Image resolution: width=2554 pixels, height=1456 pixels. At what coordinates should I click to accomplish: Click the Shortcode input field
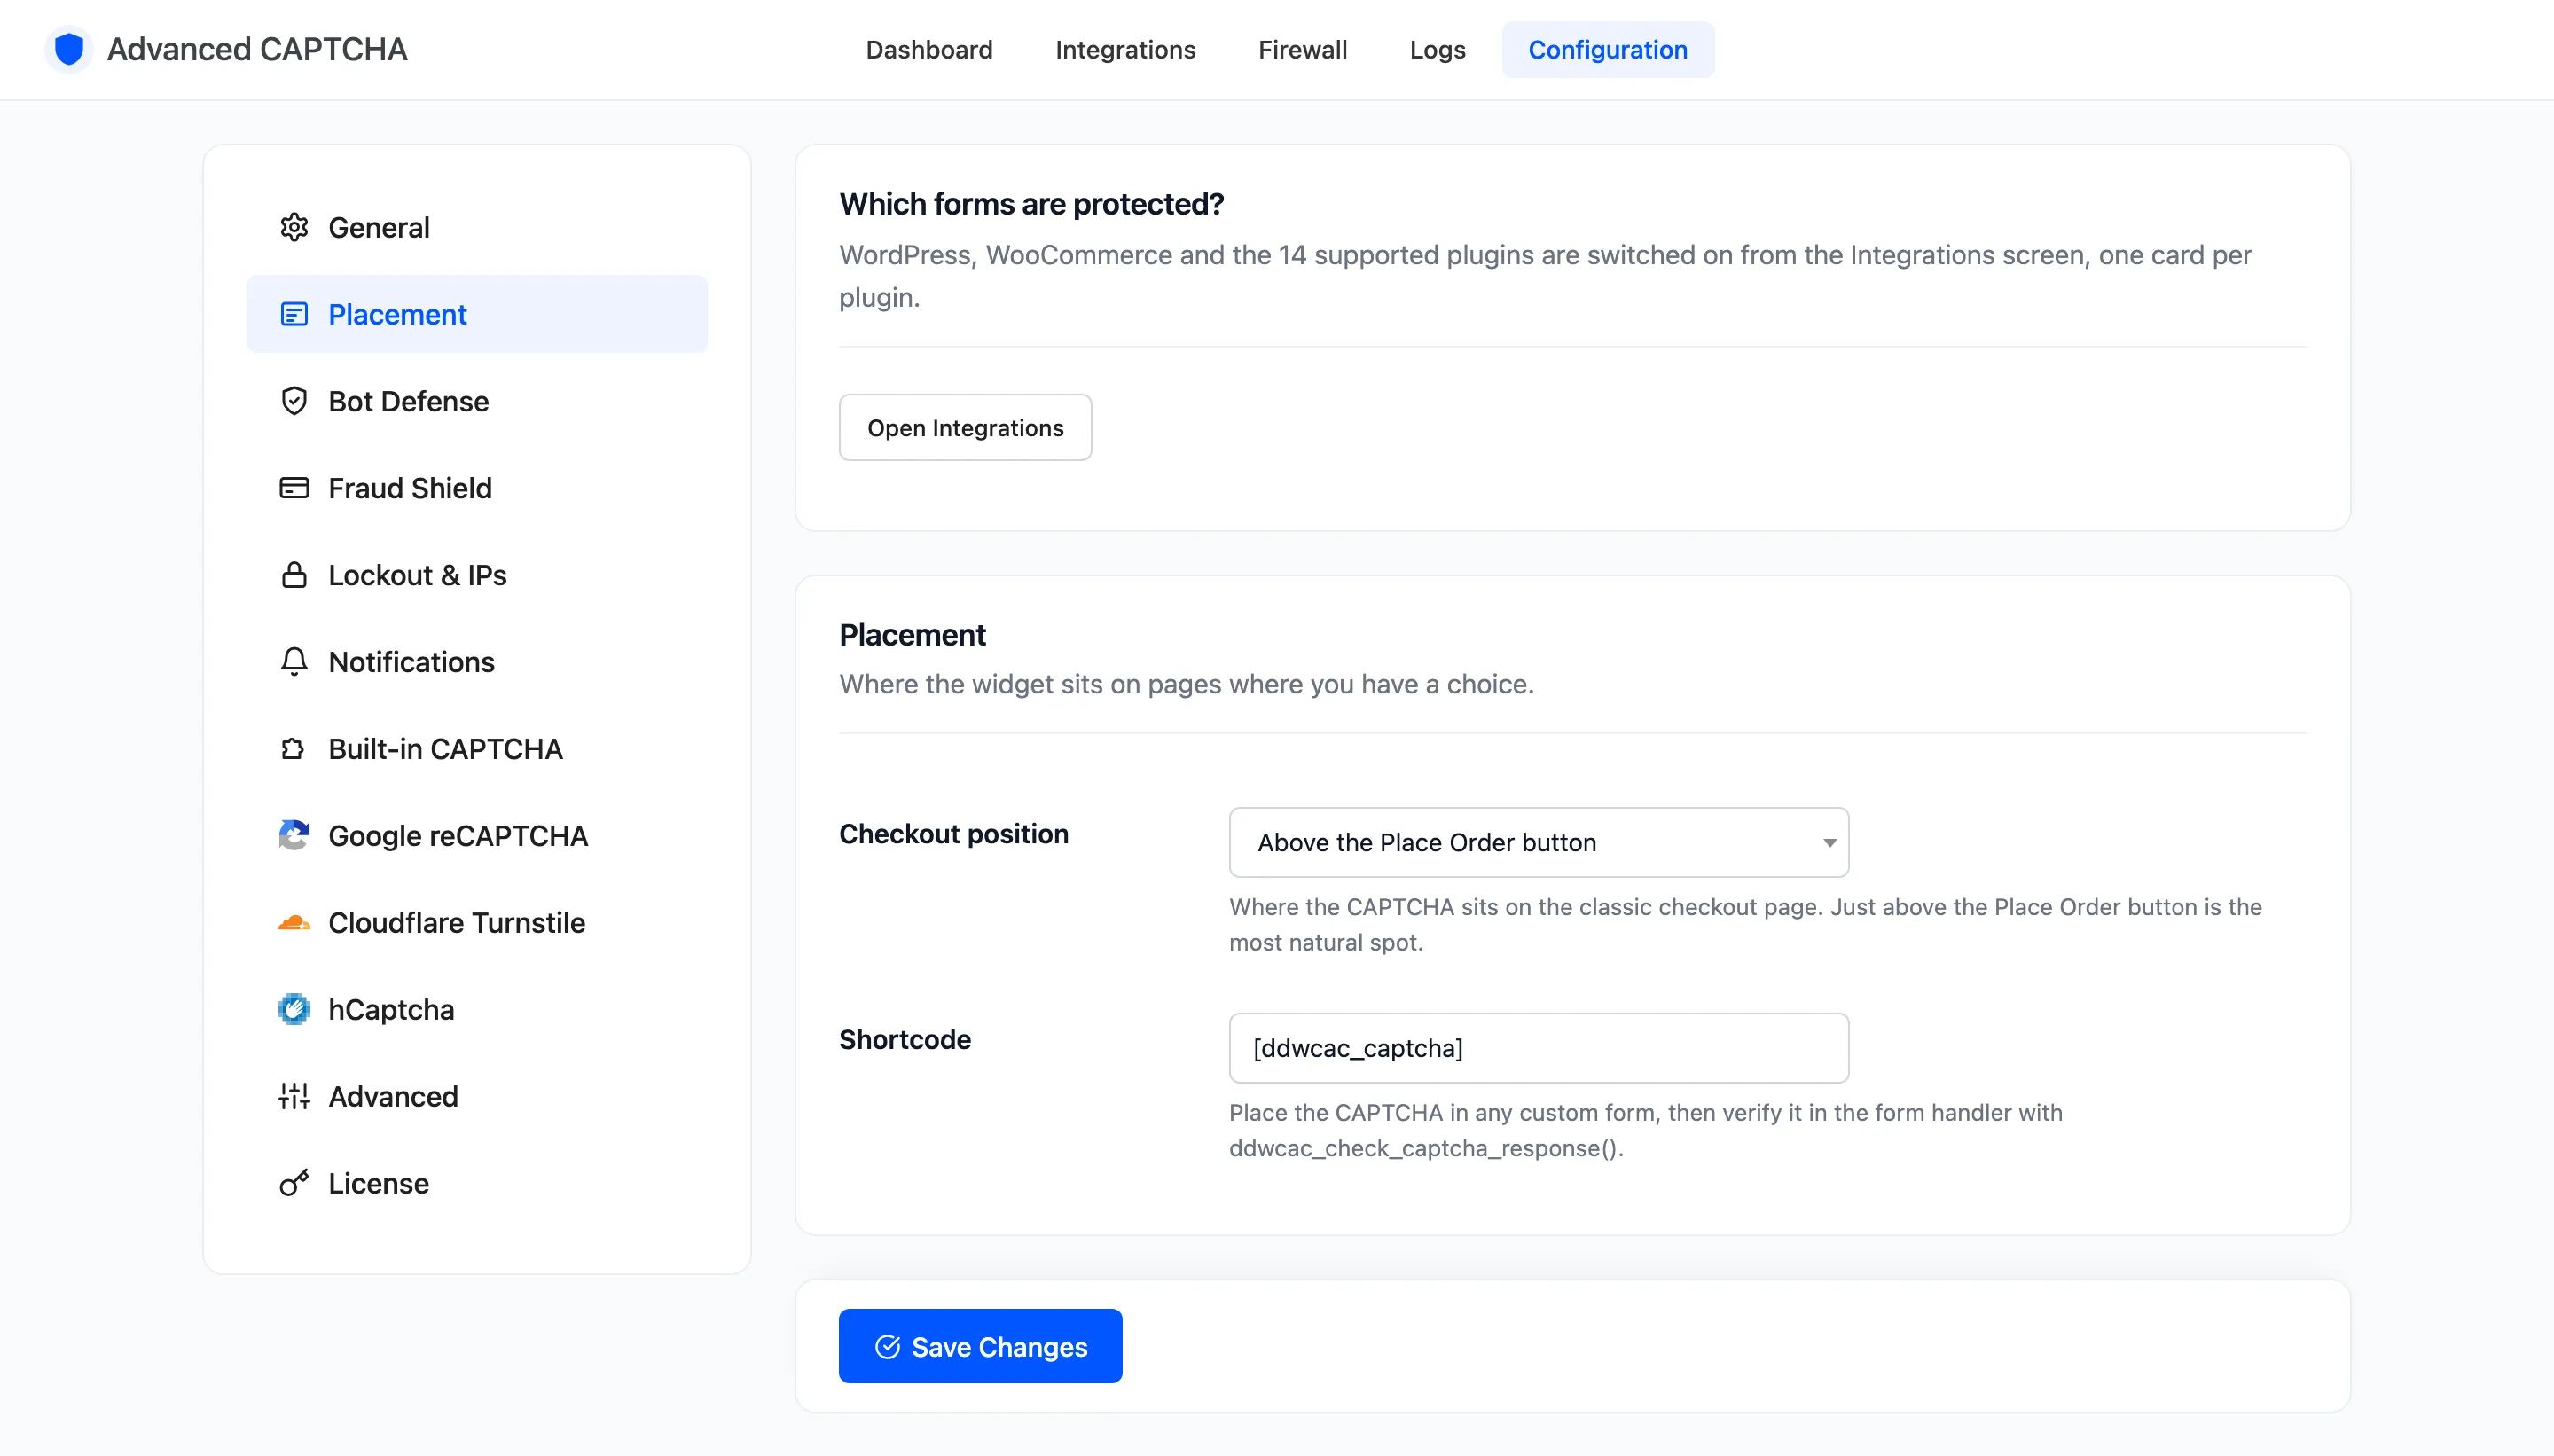(x=1538, y=1048)
